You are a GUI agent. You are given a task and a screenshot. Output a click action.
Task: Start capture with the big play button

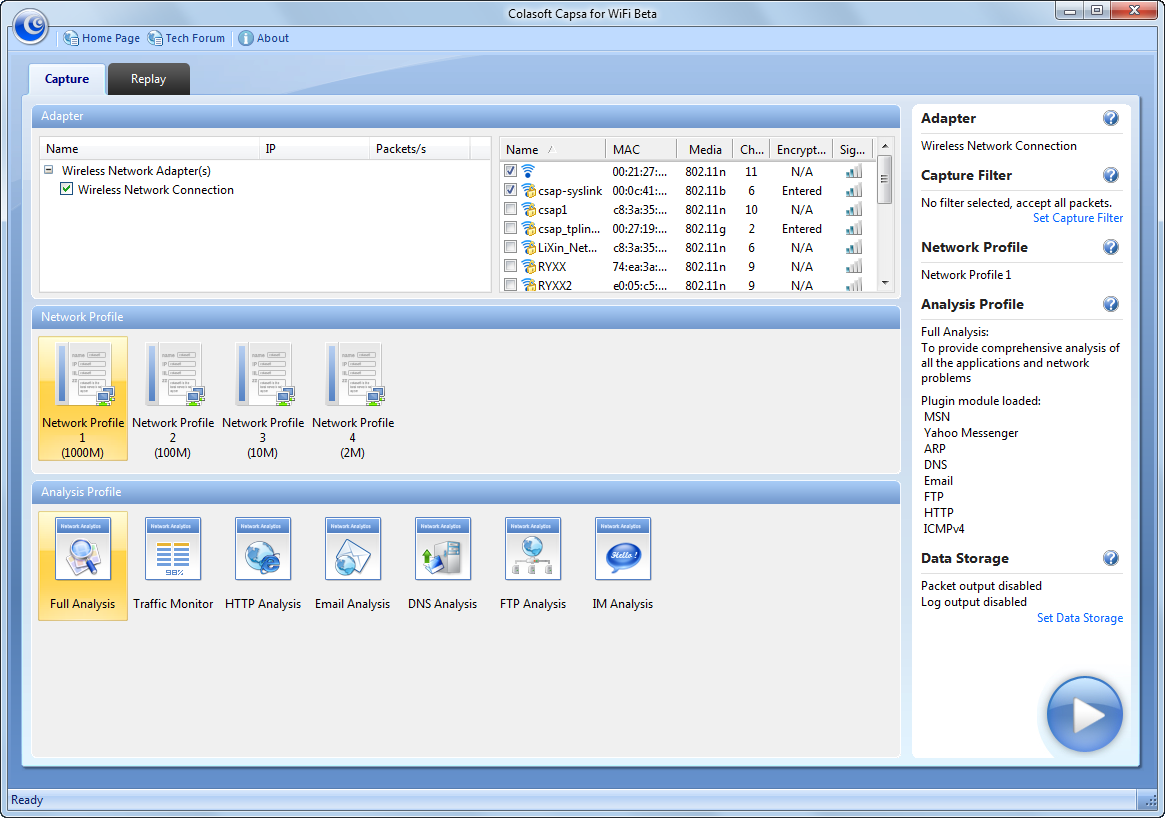[1085, 714]
